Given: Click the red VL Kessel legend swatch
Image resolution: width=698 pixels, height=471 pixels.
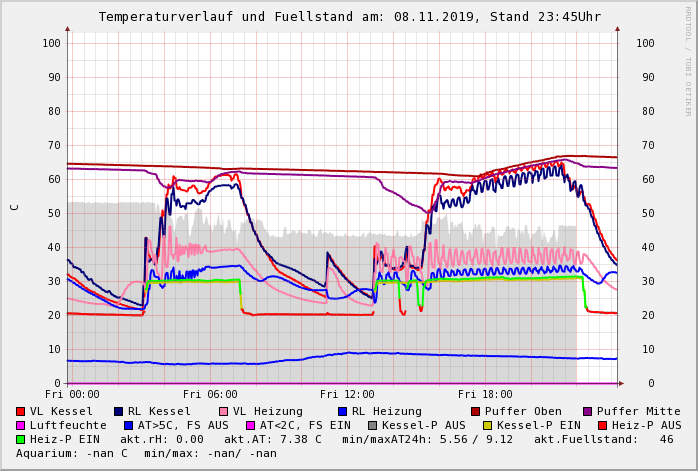Looking at the screenshot, I should pyautogui.click(x=20, y=411).
